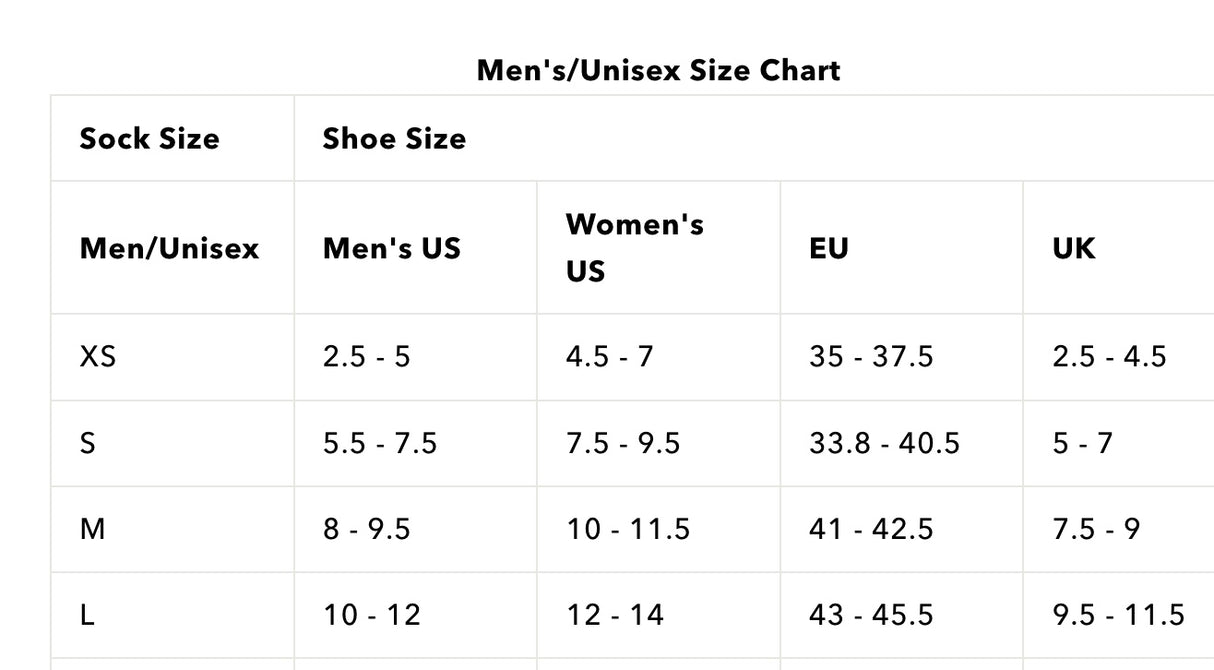The height and width of the screenshot is (670, 1214).
Task: Click the XS sock size row label
Action: point(97,356)
